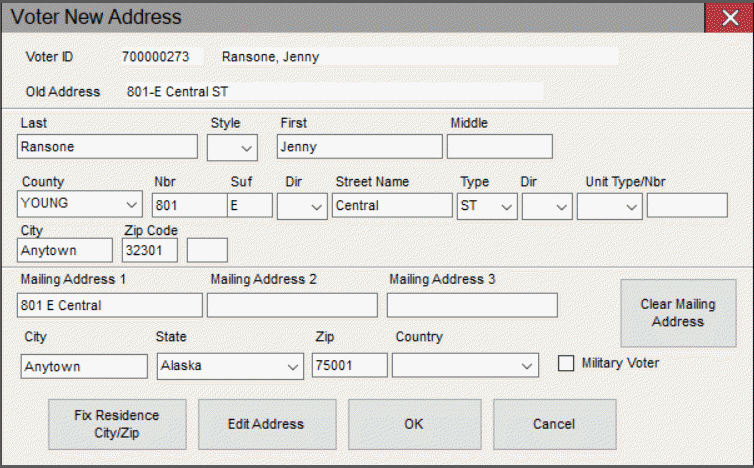754x468 pixels.
Task: Expand the Country dropdown
Action: point(465,366)
